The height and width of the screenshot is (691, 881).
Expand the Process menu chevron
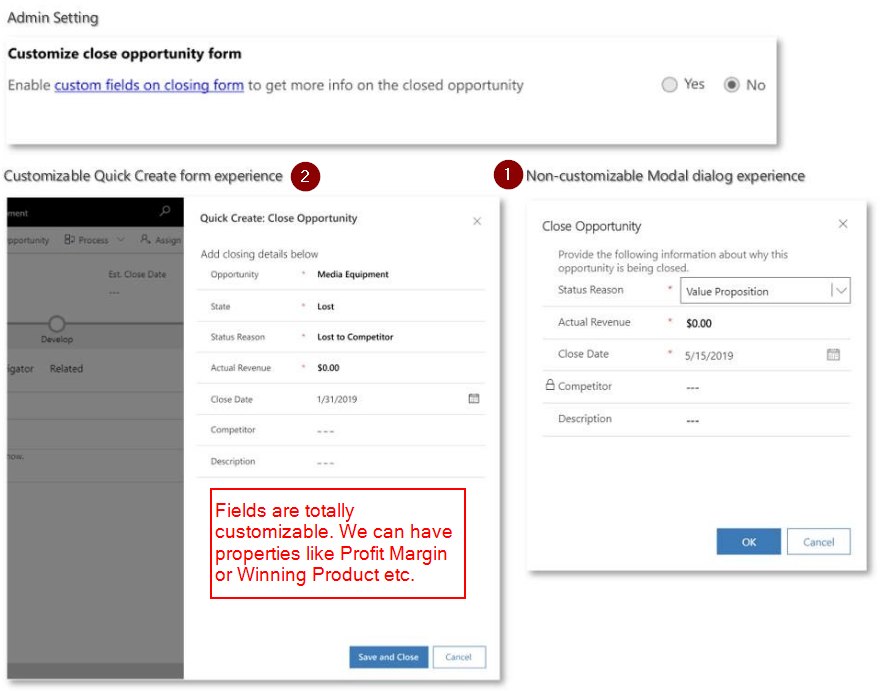pos(120,240)
